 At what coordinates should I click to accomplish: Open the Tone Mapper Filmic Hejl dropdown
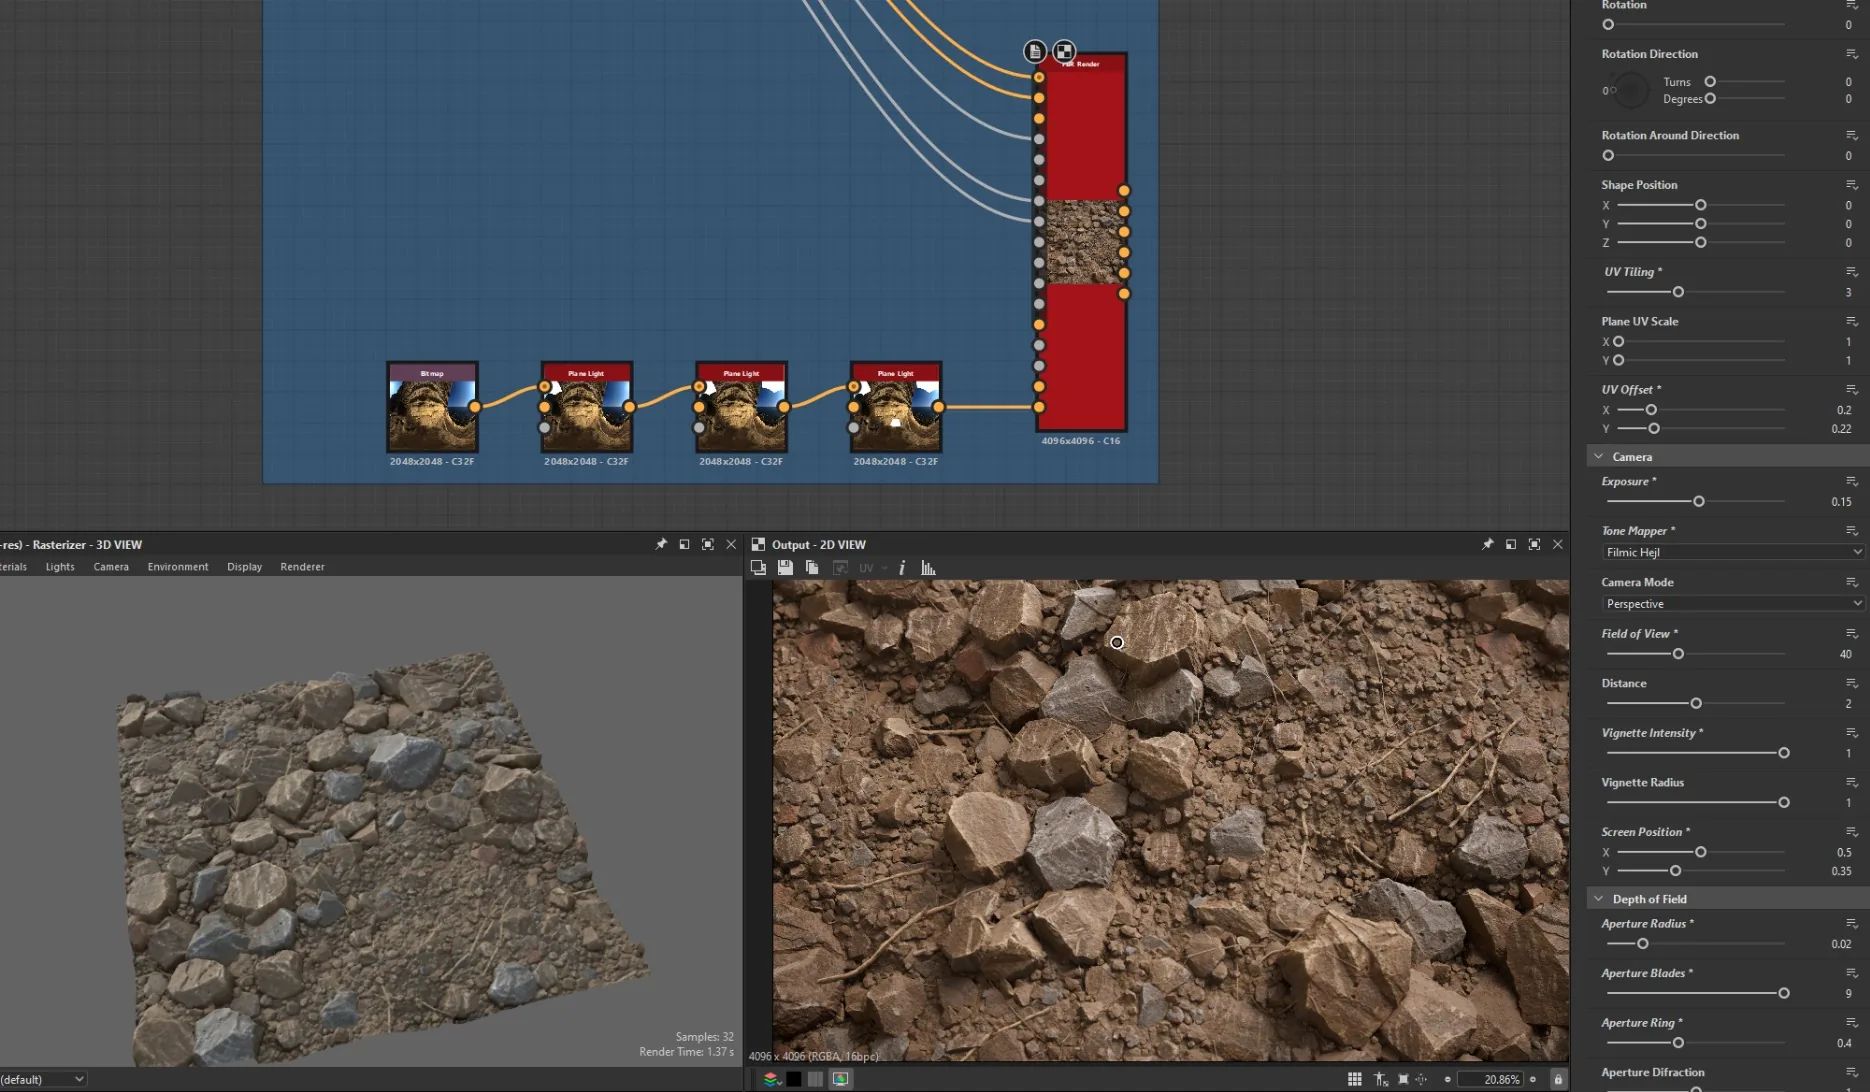[x=1732, y=552]
